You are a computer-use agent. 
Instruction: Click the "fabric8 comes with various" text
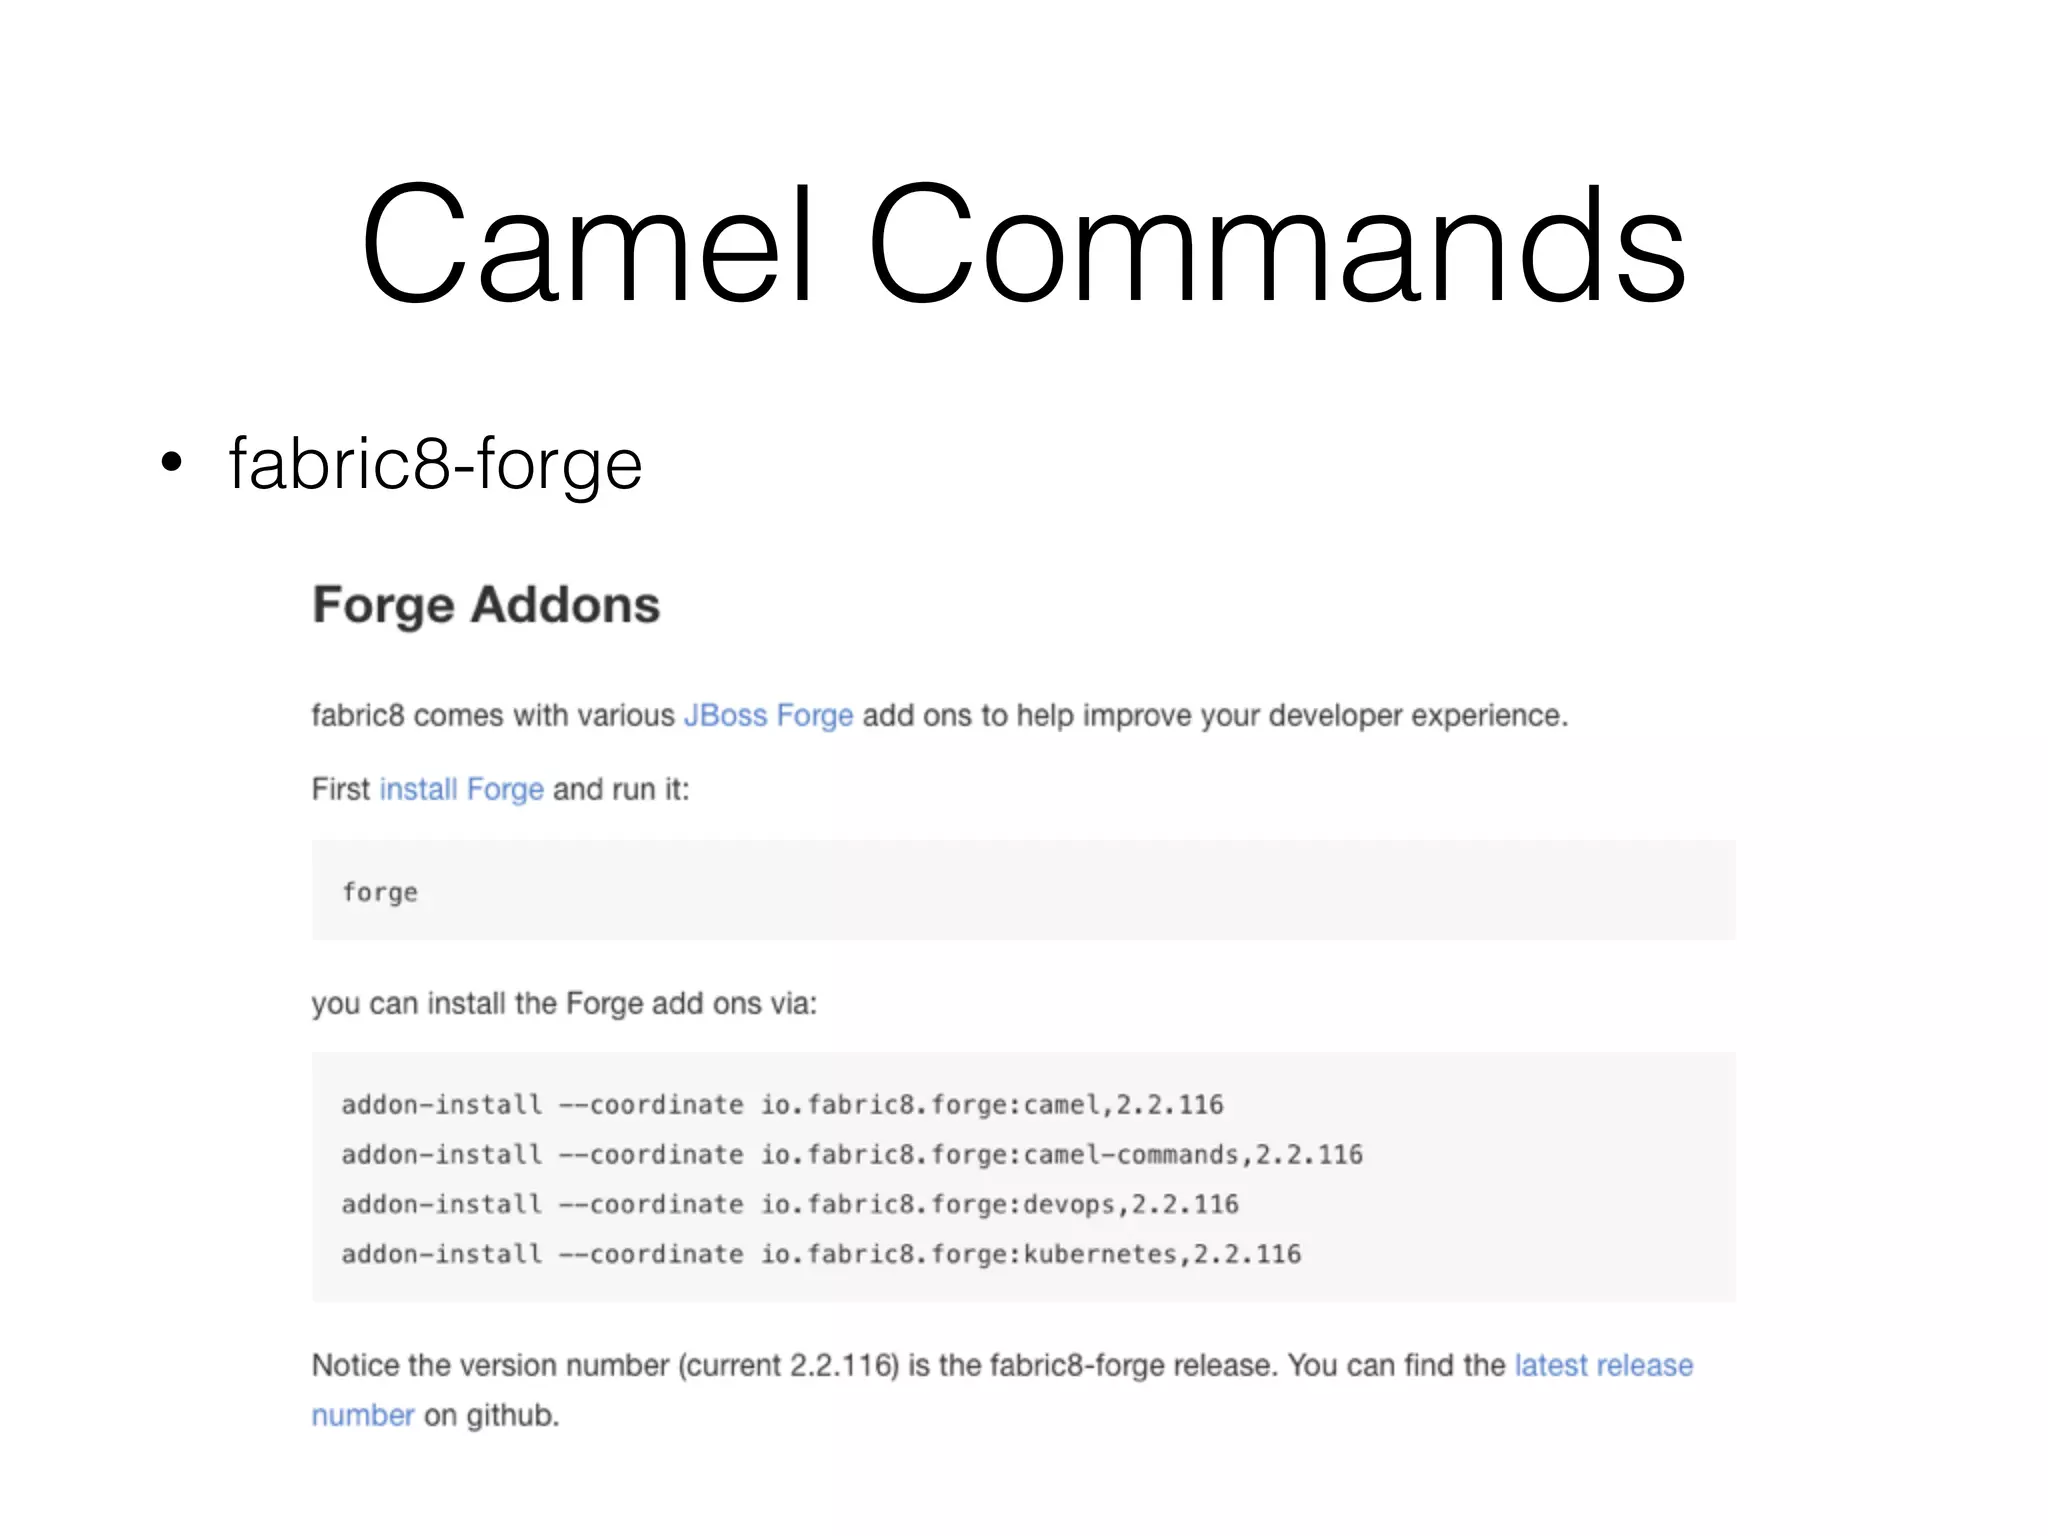pos(493,716)
